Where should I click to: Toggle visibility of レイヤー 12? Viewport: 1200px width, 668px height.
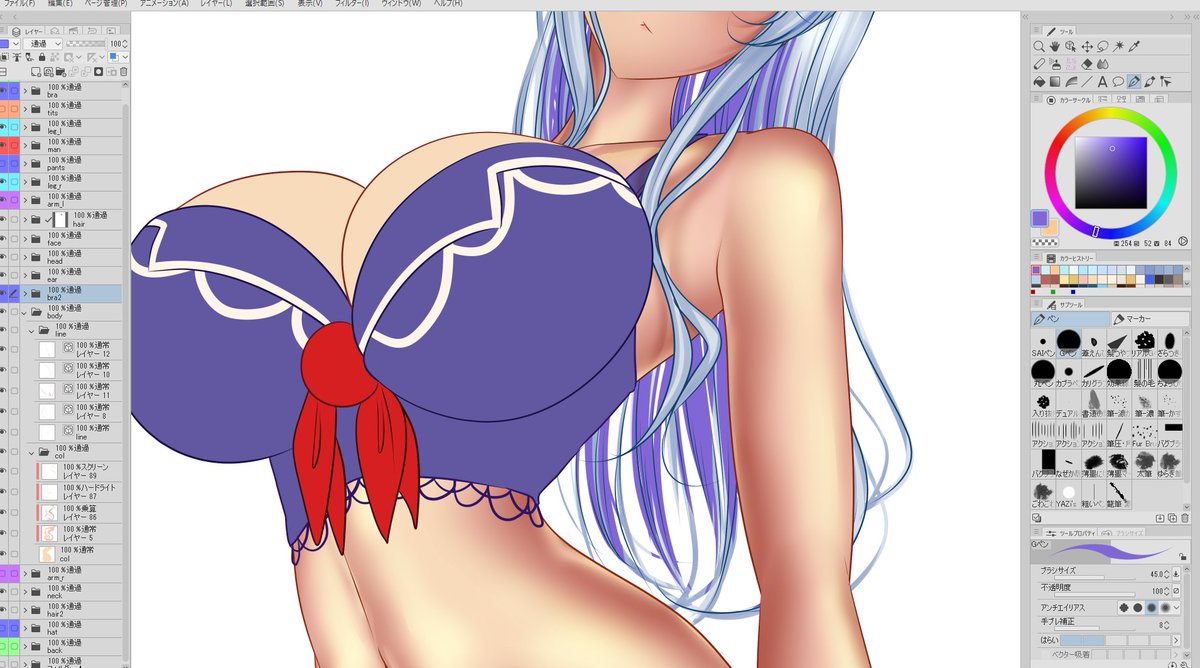point(4,350)
